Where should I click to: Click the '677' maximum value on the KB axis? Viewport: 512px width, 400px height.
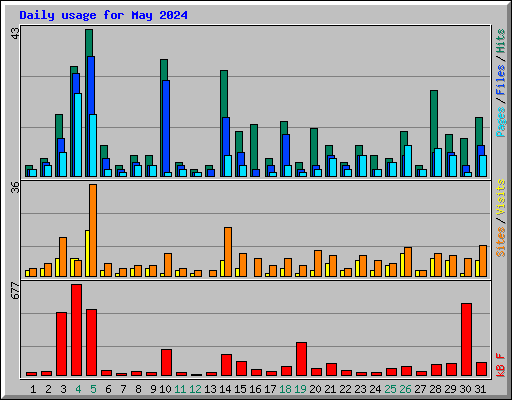(15, 290)
